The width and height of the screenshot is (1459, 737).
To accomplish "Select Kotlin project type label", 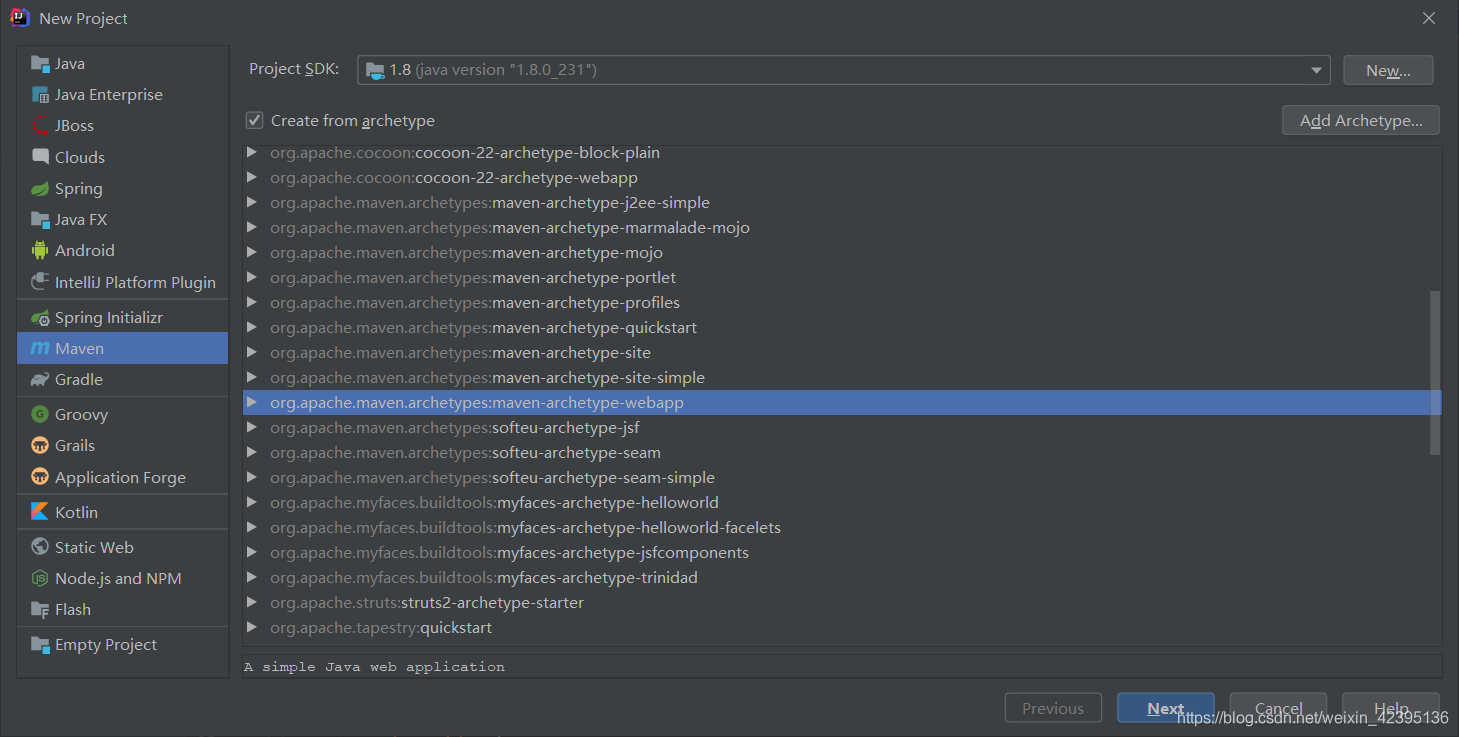I will point(77,512).
